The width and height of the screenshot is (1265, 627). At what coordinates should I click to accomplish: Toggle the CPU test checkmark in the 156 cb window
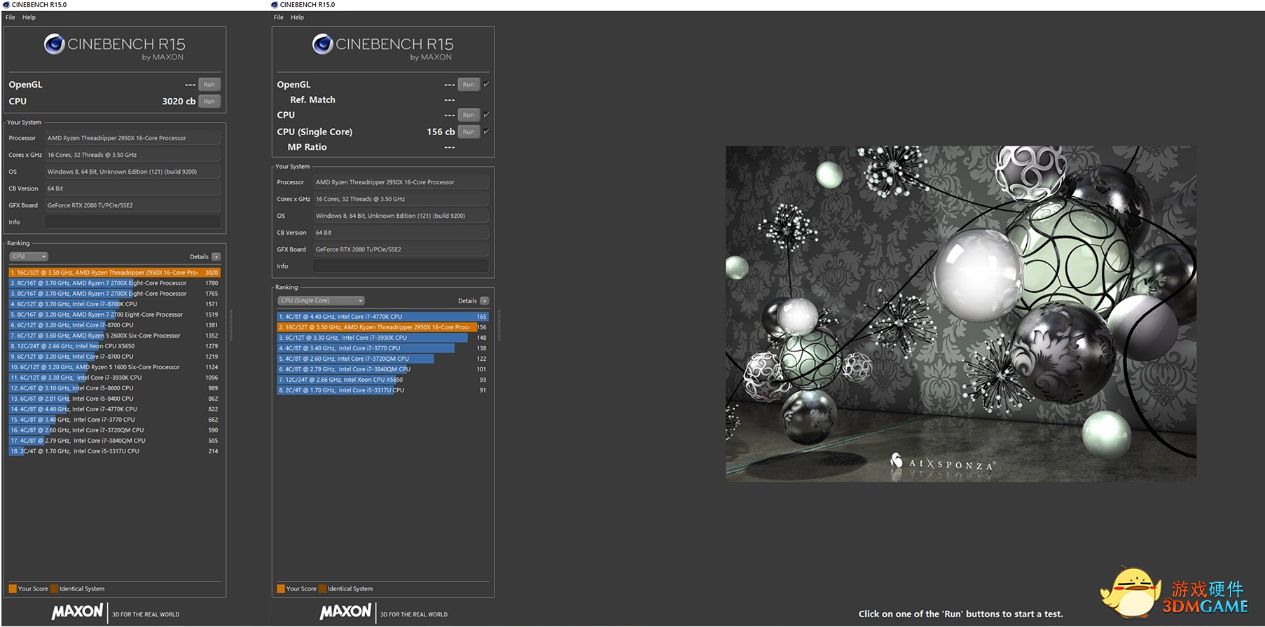486,115
